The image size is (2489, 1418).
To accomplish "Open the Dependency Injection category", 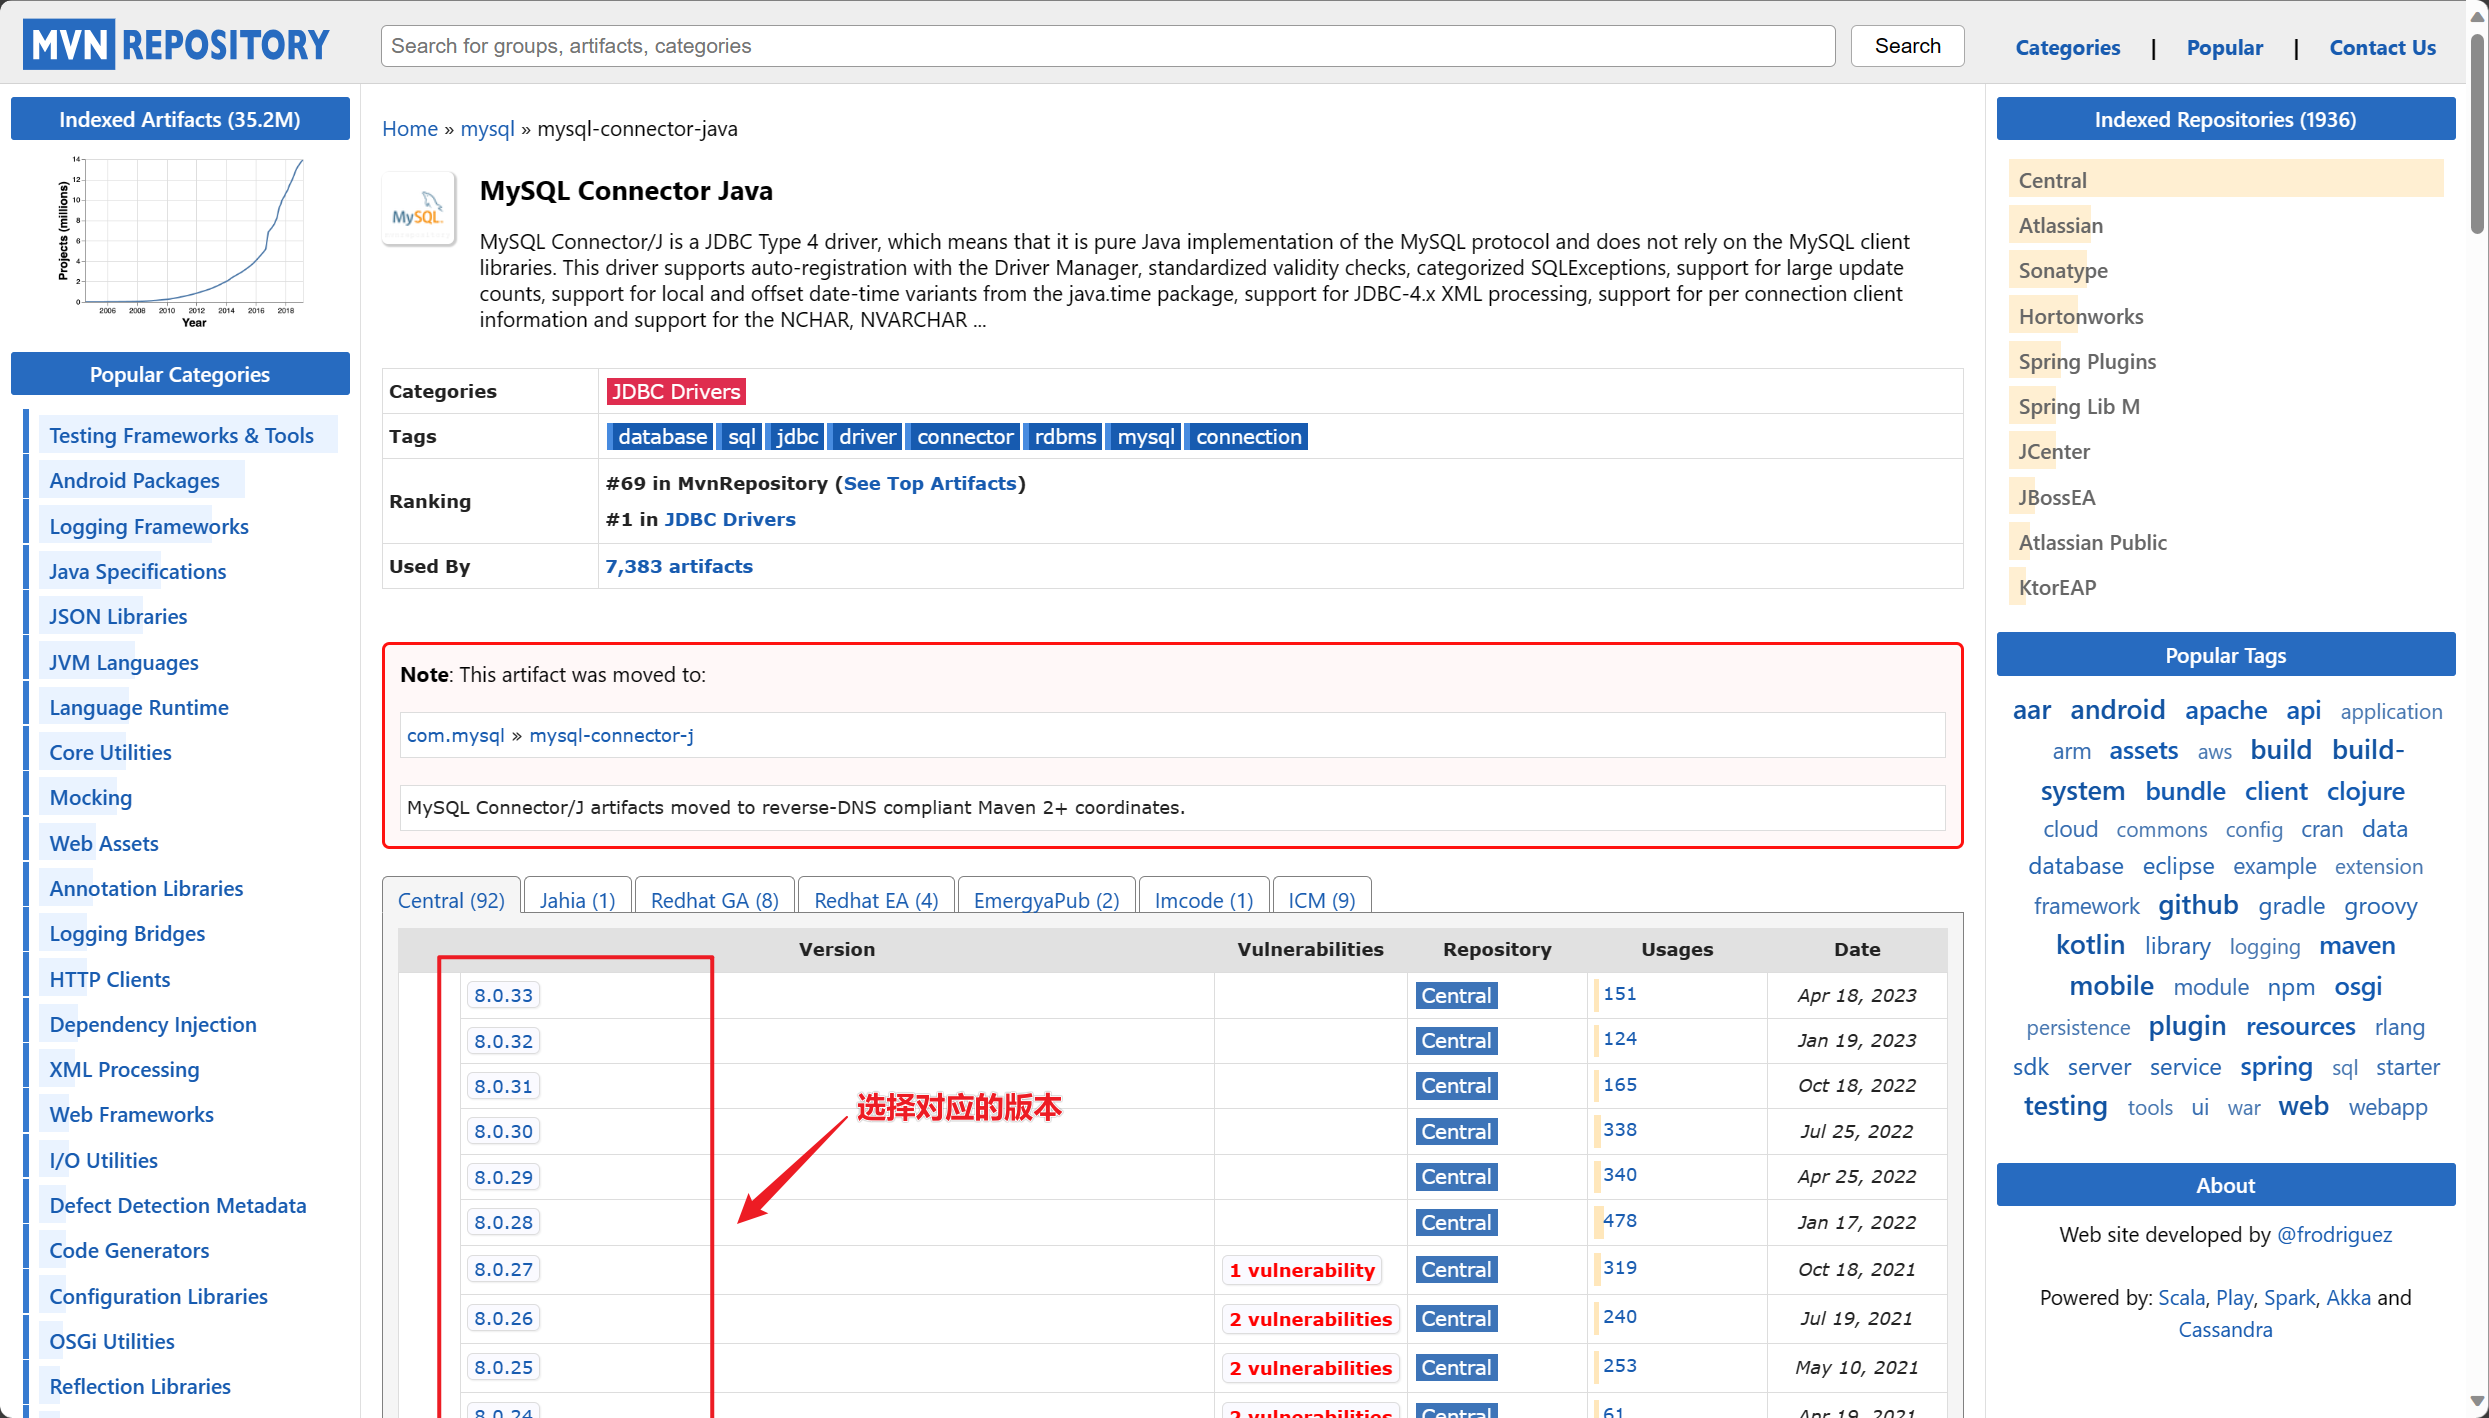I will tap(153, 1024).
